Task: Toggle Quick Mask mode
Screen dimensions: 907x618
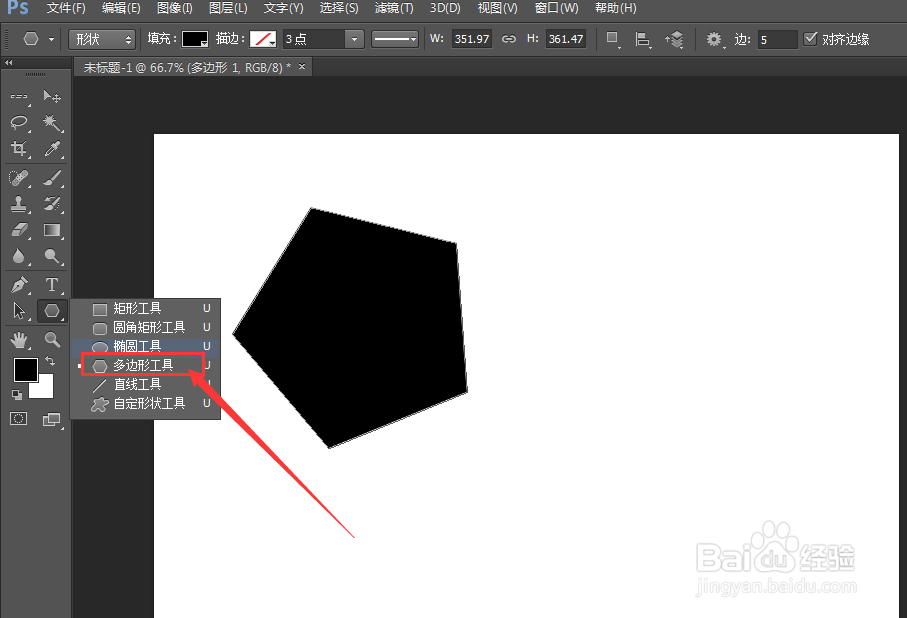Action: (19, 418)
